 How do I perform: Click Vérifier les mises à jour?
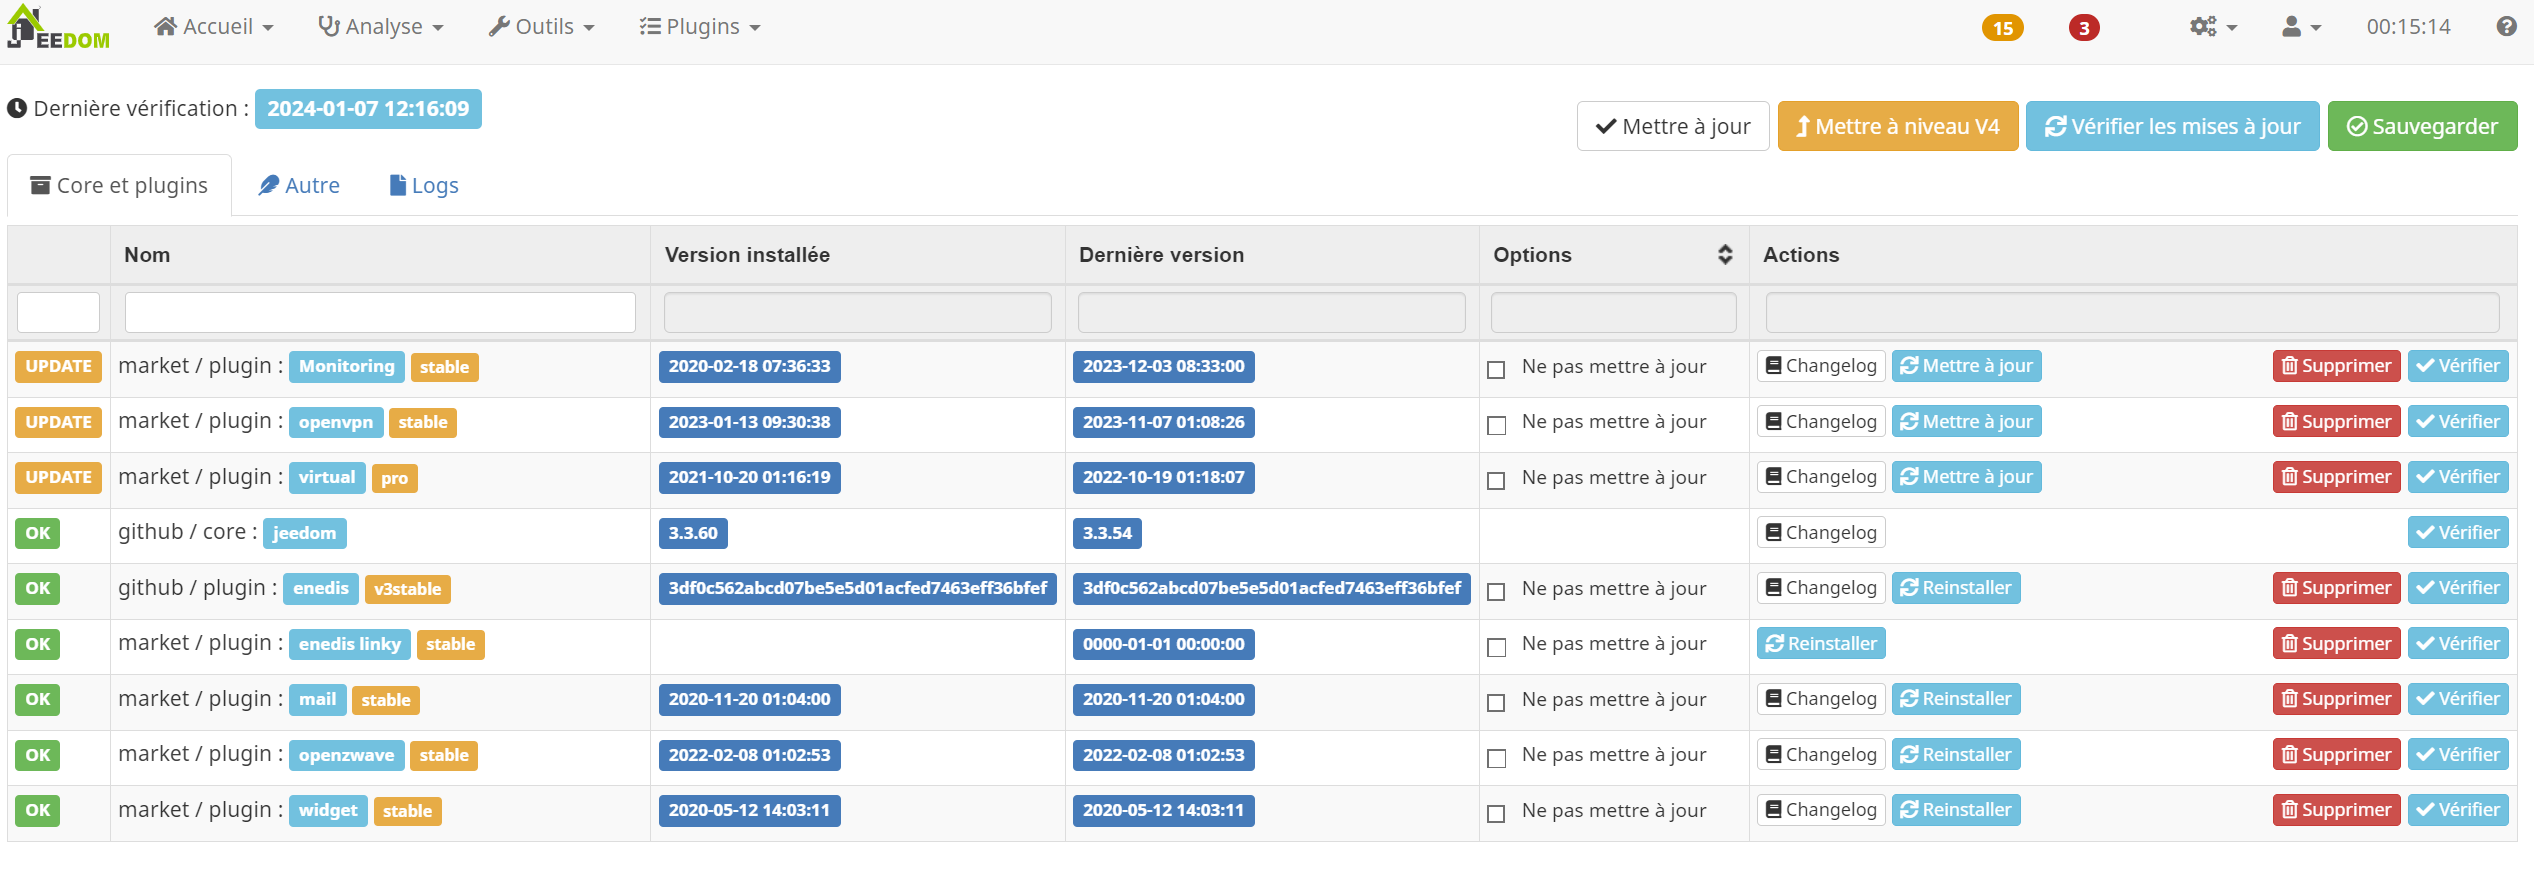pyautogui.click(x=2172, y=126)
